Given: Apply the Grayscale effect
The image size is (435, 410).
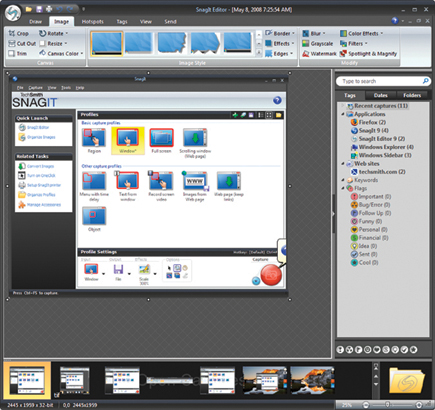Looking at the screenshot, I should 318,43.
